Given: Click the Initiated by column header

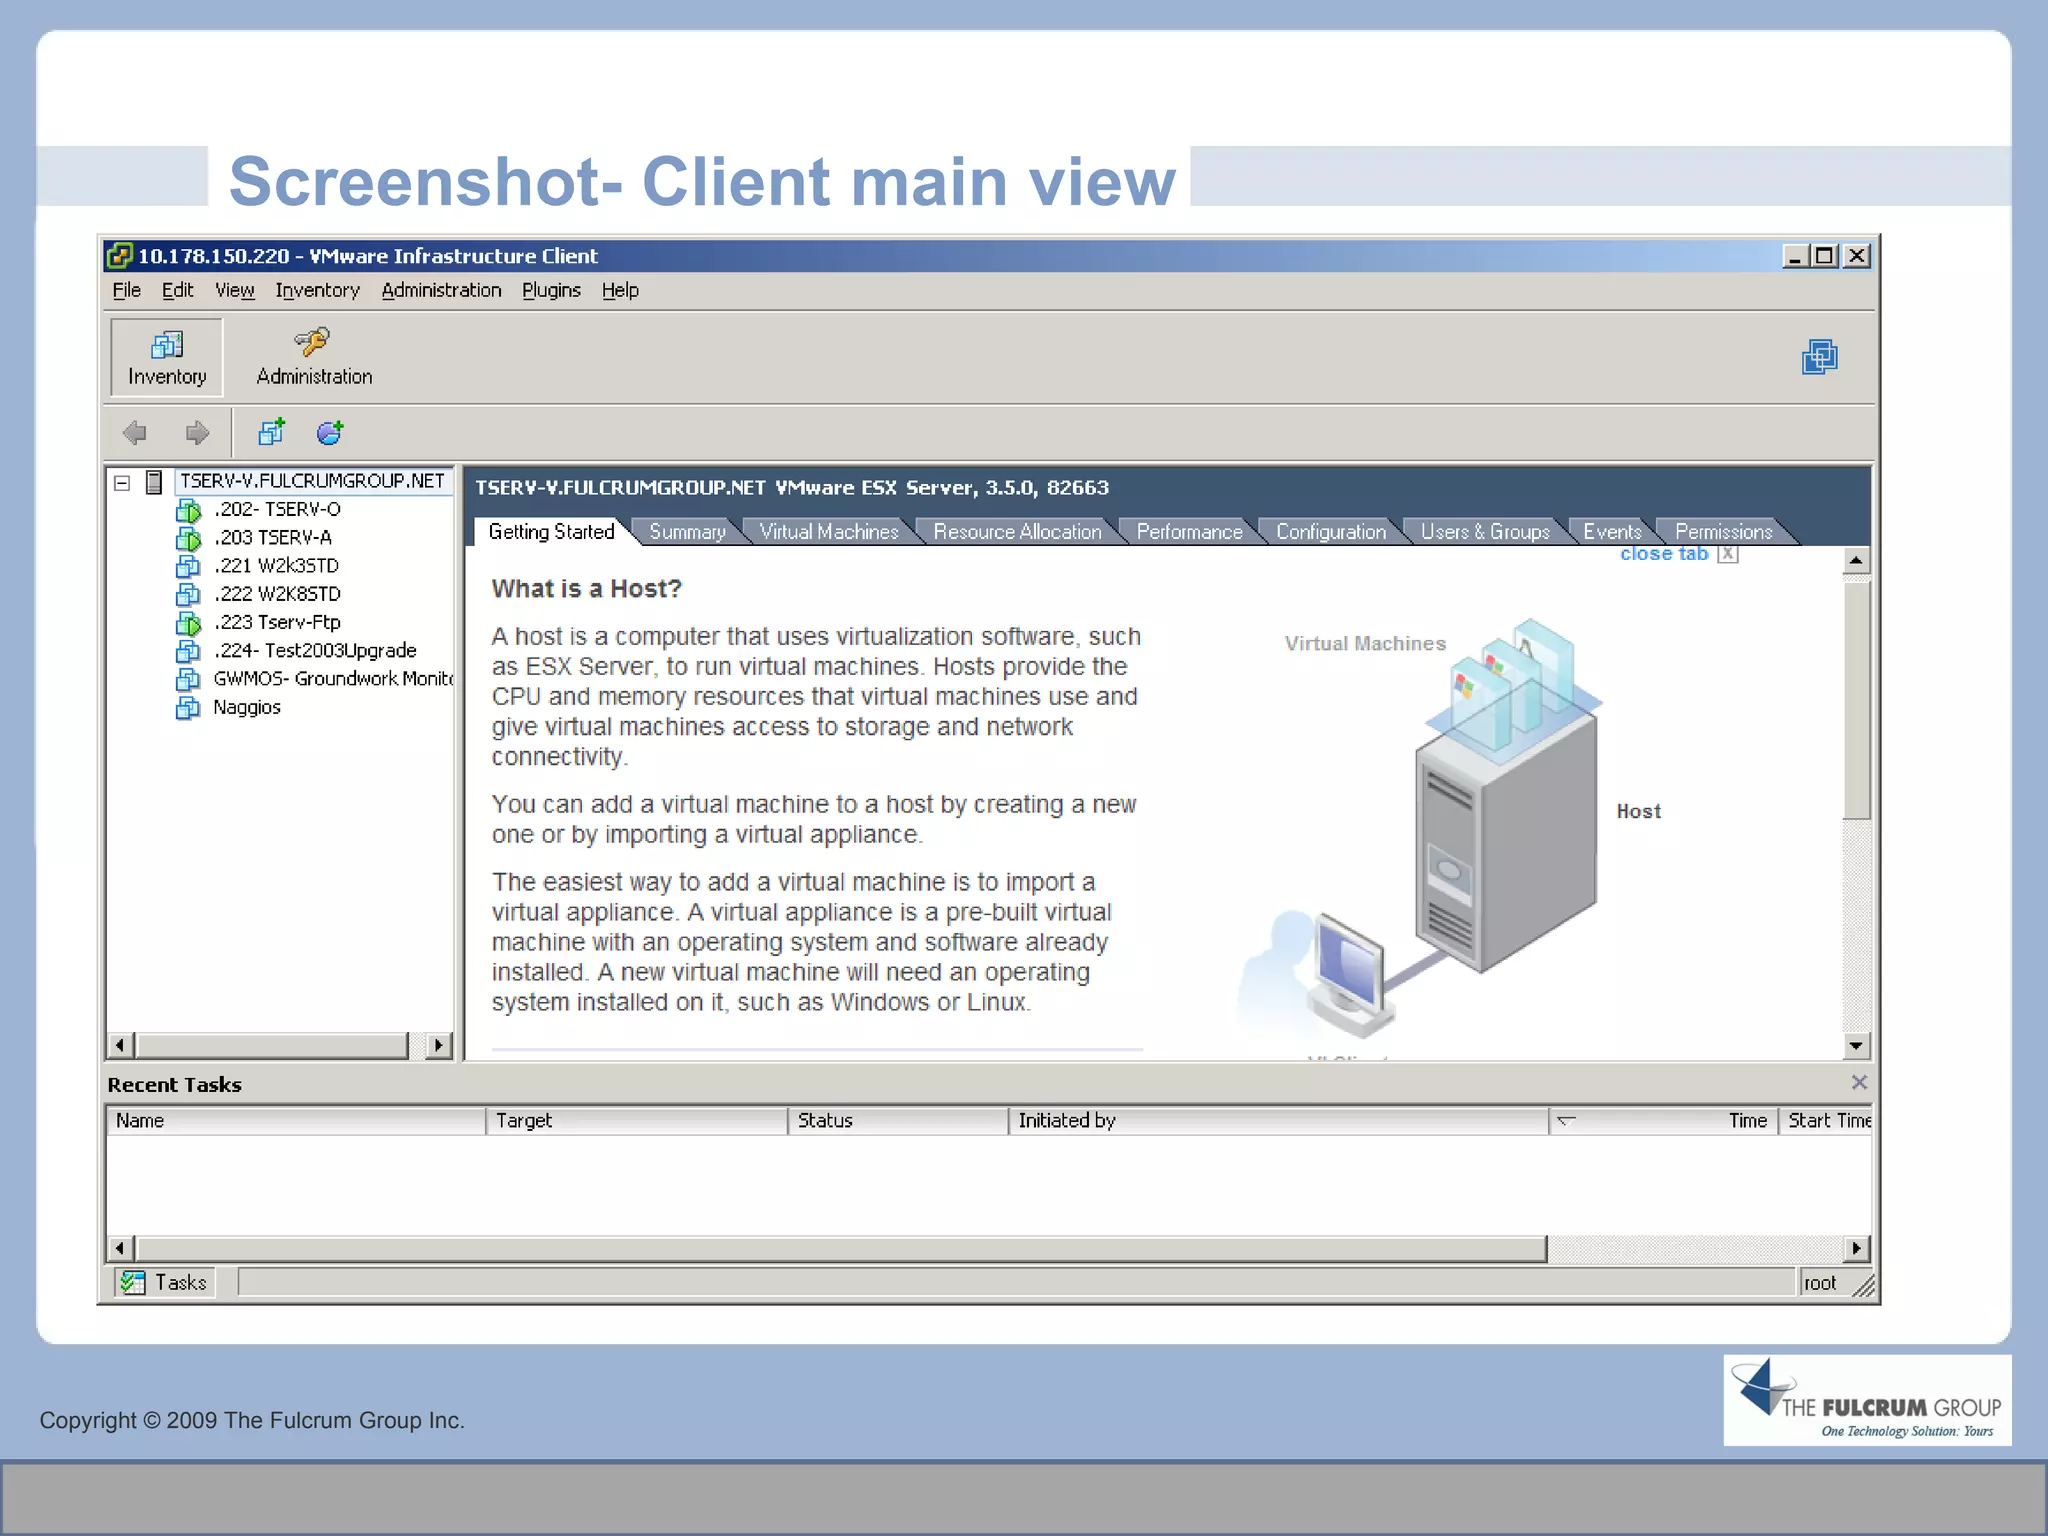Looking at the screenshot, I should click(x=1279, y=1121).
